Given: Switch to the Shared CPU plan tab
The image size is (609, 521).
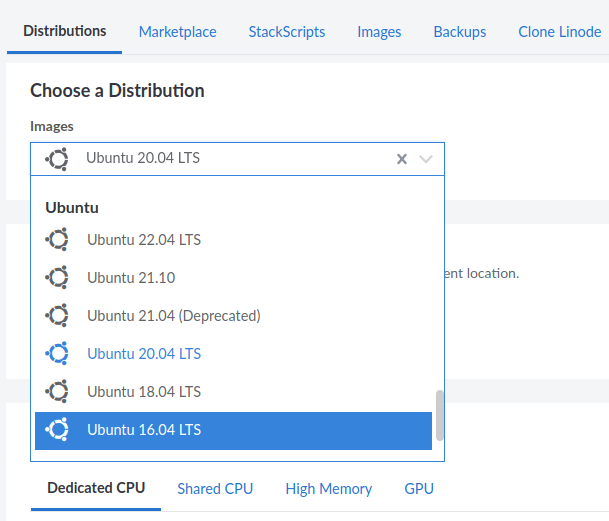Looking at the screenshot, I should point(215,489).
